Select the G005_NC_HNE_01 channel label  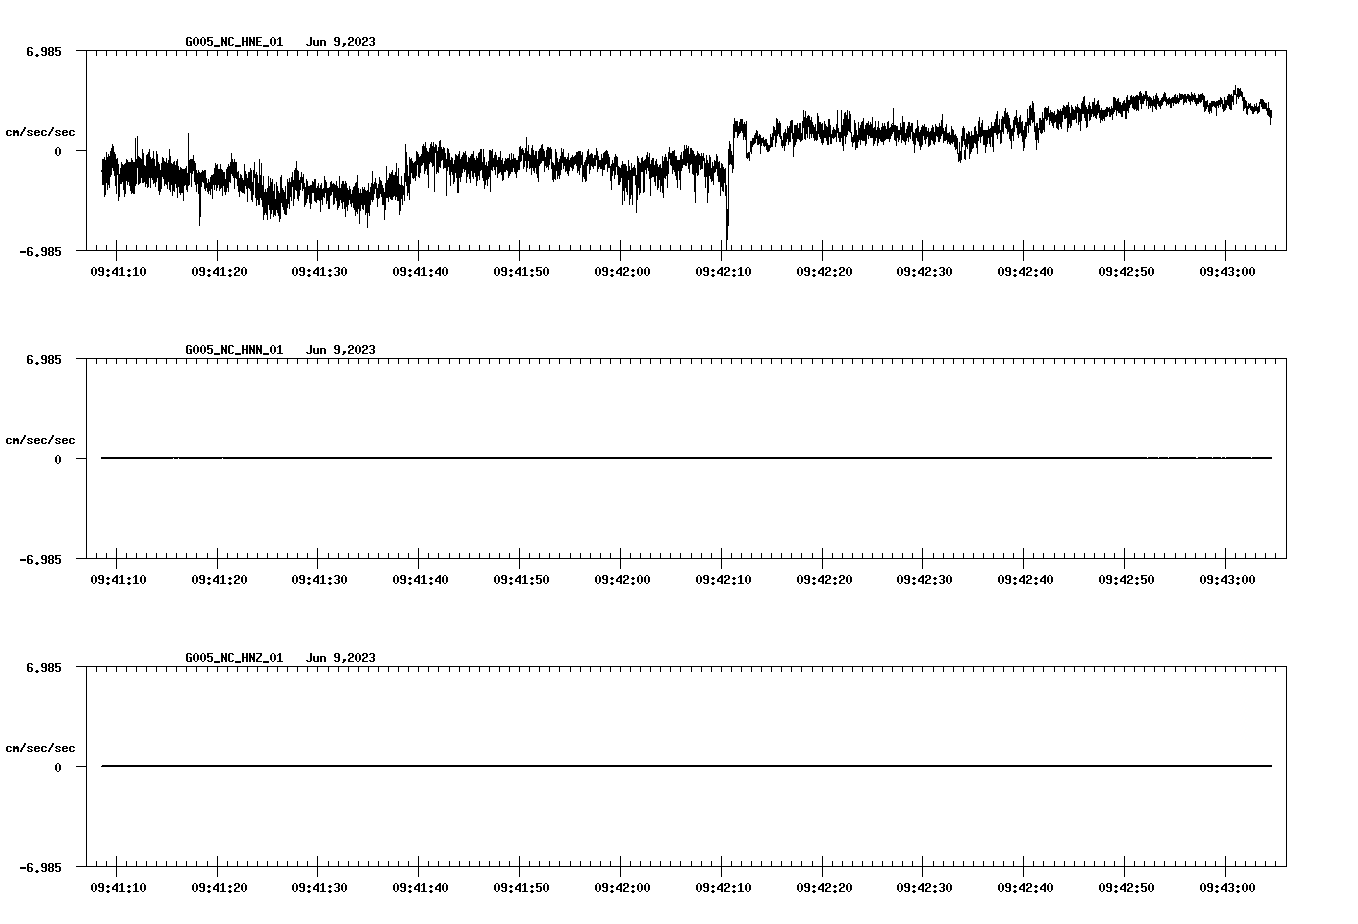pyautogui.click(x=232, y=43)
